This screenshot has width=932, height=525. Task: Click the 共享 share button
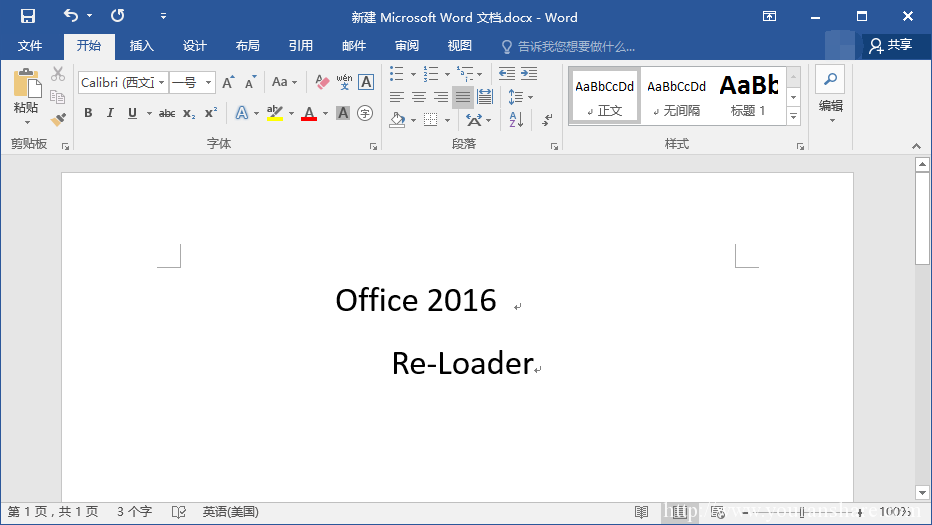coord(891,45)
